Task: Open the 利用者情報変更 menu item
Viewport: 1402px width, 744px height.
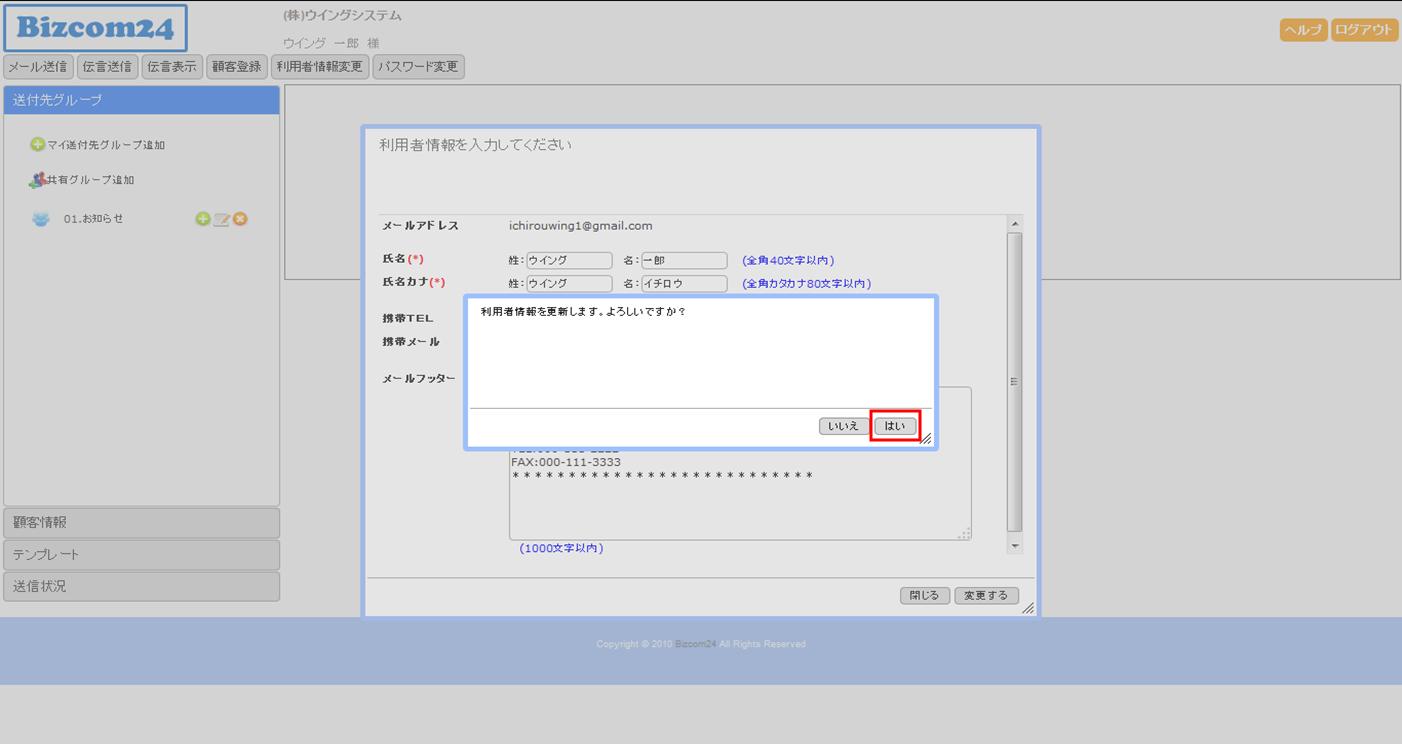Action: pyautogui.click(x=320, y=67)
